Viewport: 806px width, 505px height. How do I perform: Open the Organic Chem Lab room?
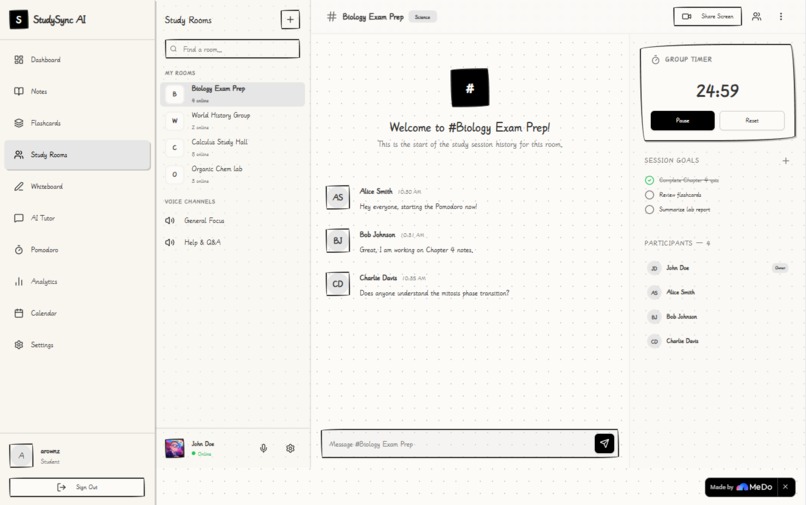tap(232, 174)
